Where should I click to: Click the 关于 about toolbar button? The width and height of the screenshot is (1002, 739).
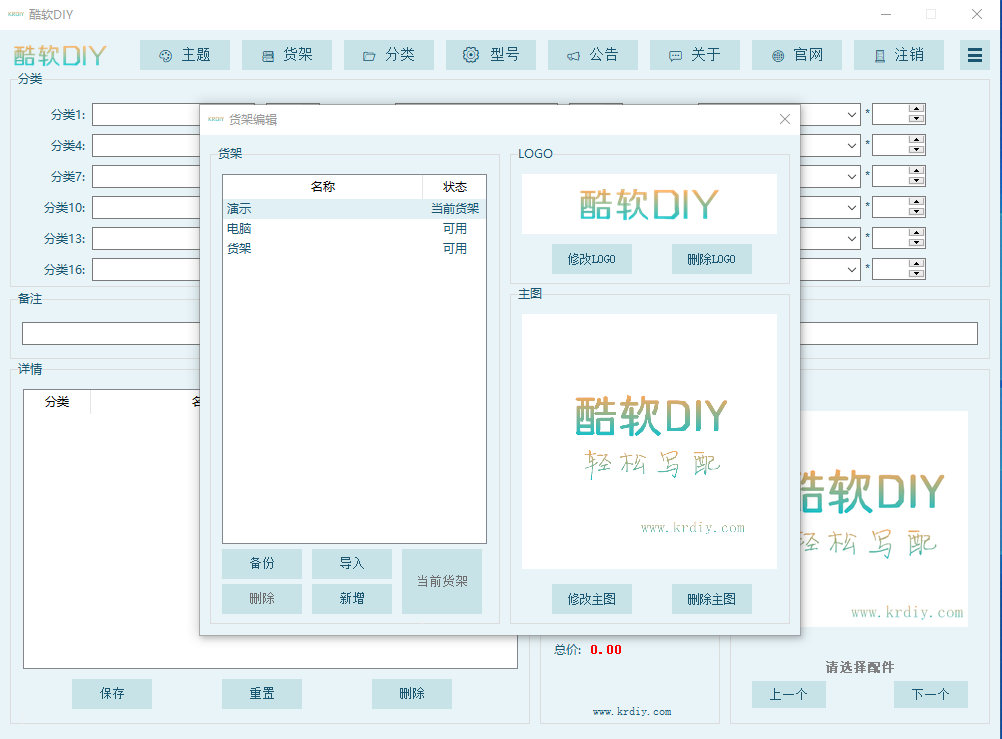695,55
